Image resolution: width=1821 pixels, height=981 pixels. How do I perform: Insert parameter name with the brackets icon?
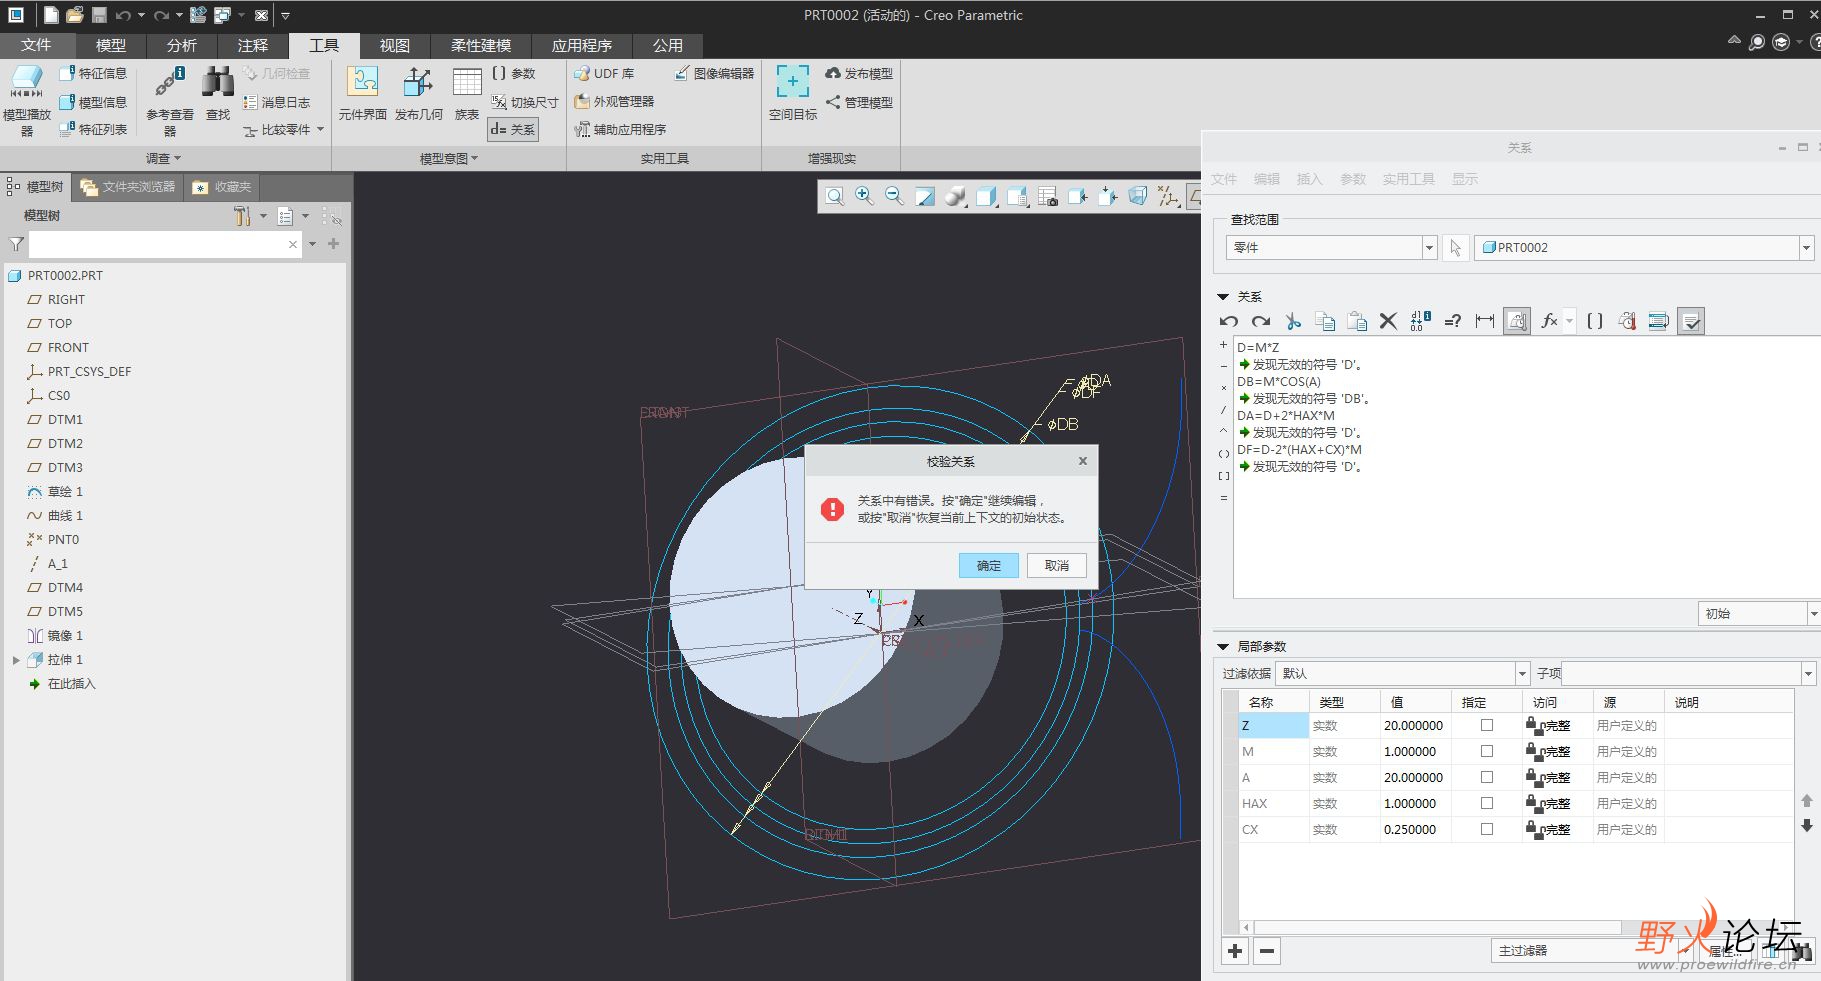(x=1595, y=321)
